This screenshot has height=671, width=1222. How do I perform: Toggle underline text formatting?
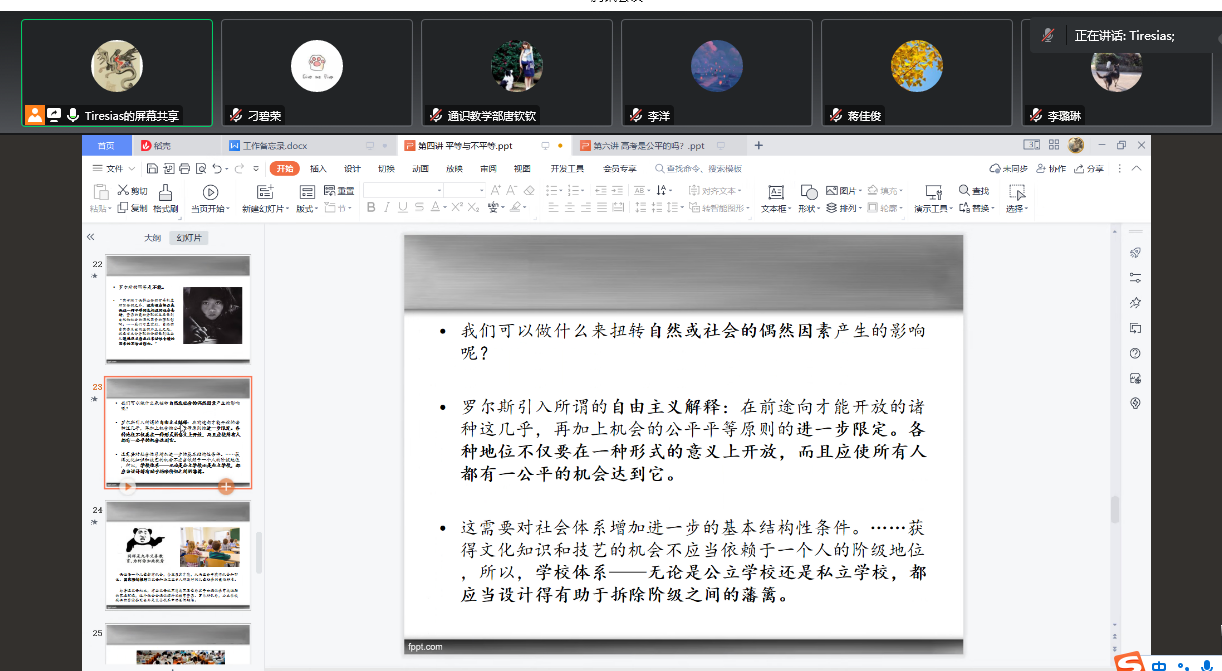403,208
